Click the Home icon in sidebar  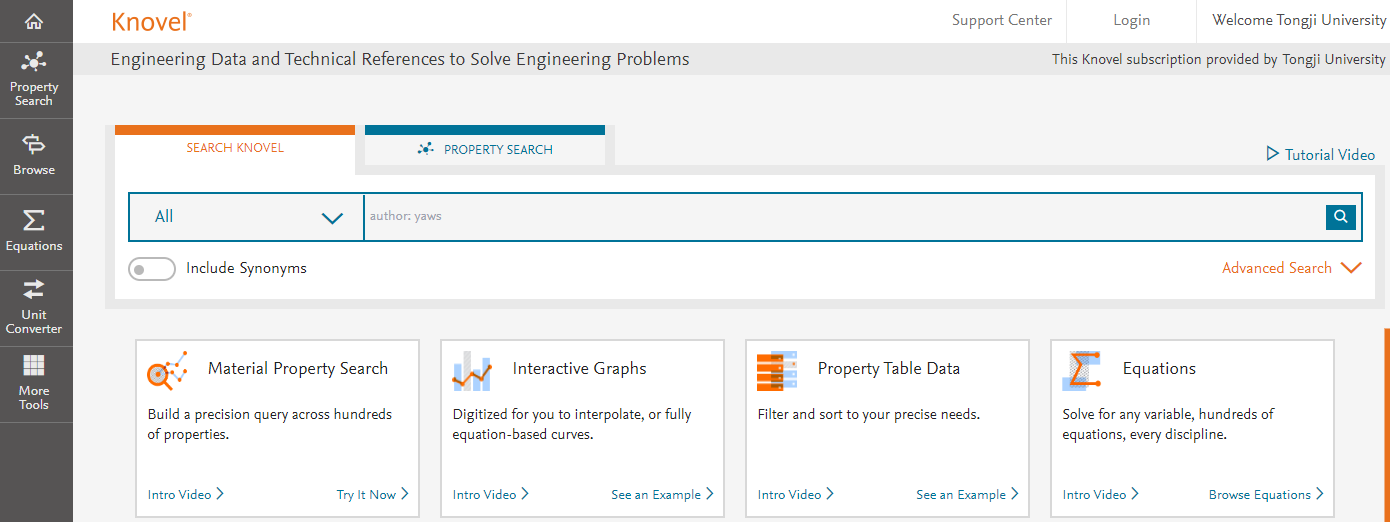click(x=34, y=21)
